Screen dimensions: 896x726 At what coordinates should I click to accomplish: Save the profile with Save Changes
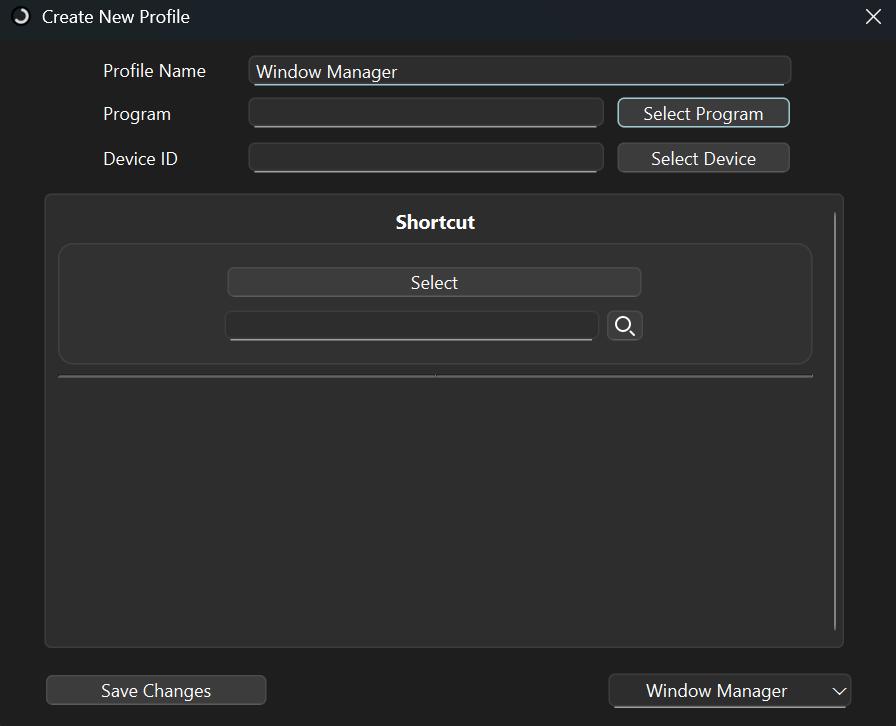pyautogui.click(x=156, y=691)
